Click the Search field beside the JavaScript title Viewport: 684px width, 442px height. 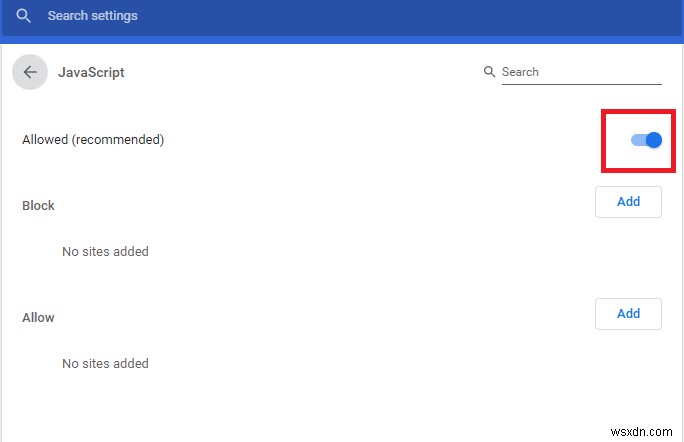[x=580, y=72]
